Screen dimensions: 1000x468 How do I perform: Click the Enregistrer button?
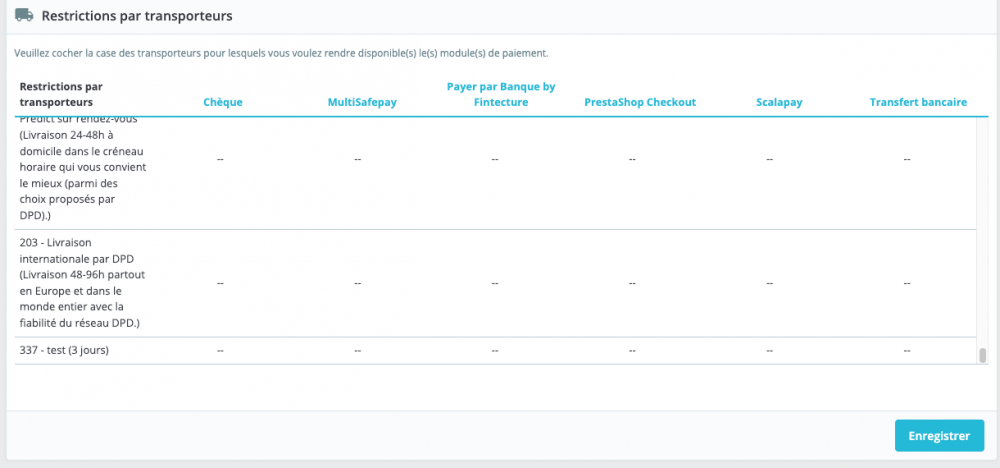939,435
